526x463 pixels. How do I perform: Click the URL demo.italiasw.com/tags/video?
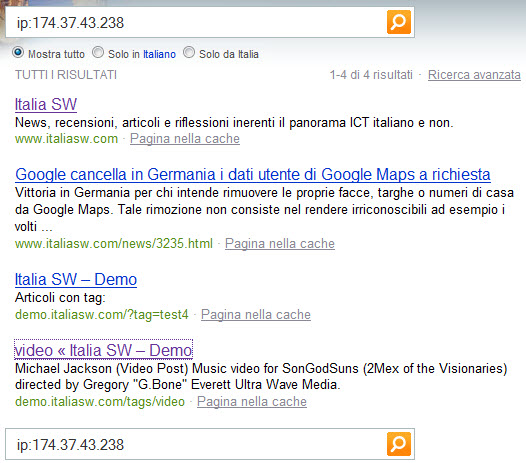100,402
